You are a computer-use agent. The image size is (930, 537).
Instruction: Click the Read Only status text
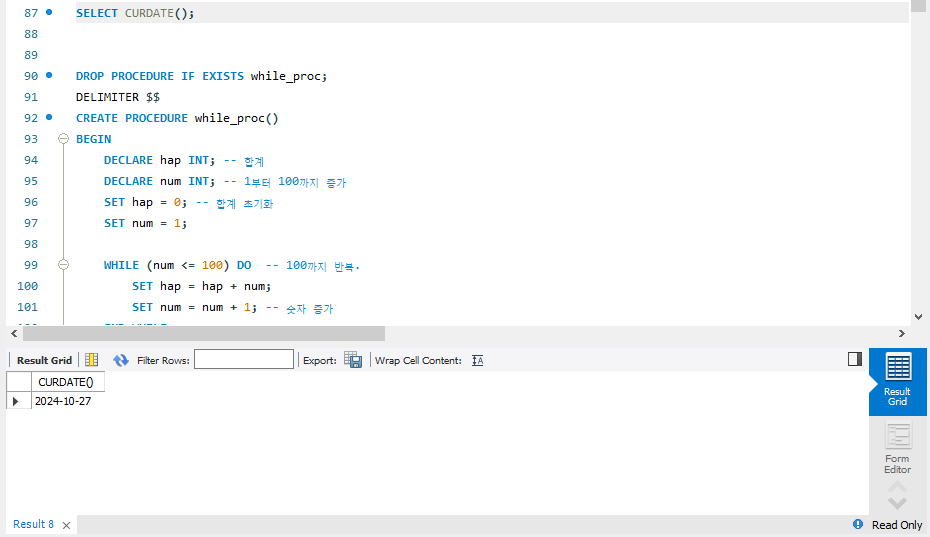(897, 525)
